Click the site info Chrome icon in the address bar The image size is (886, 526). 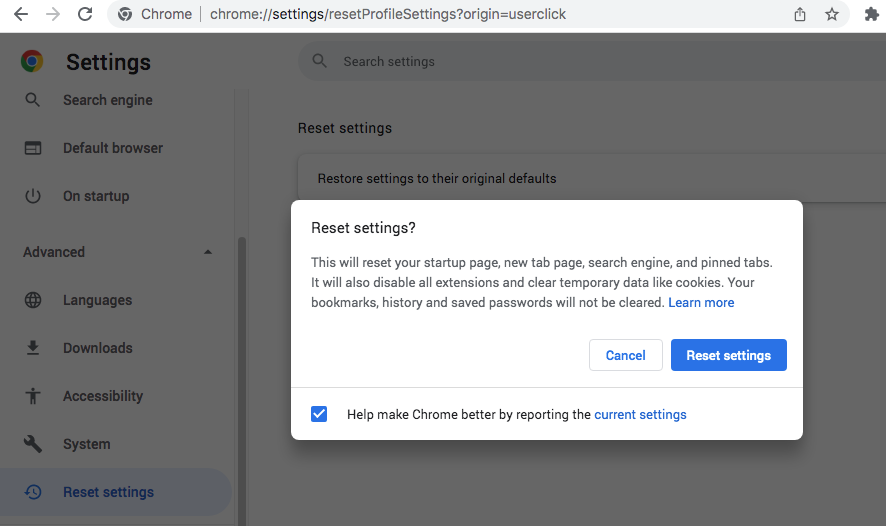tap(125, 14)
